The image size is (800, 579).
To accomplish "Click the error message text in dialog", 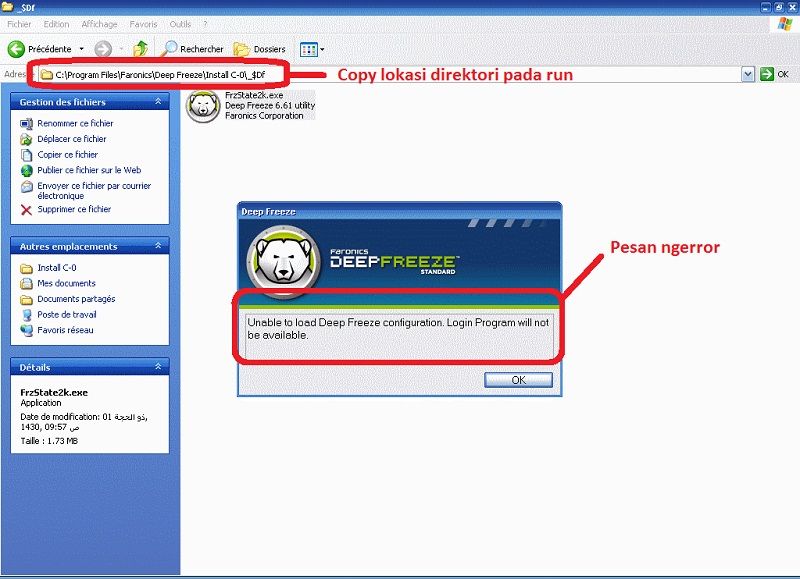I will 398,329.
